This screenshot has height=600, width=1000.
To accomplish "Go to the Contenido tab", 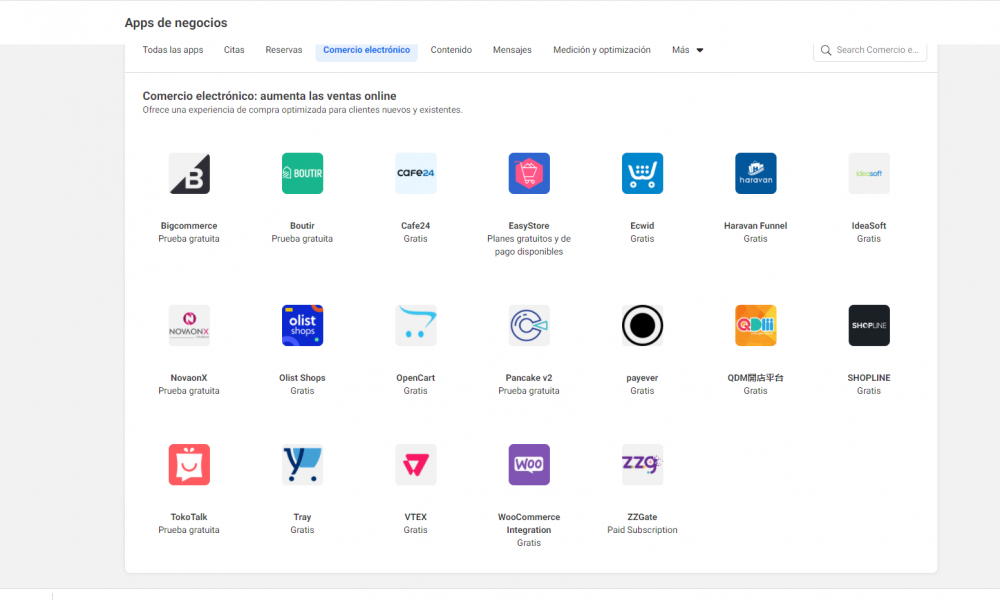I will [451, 50].
